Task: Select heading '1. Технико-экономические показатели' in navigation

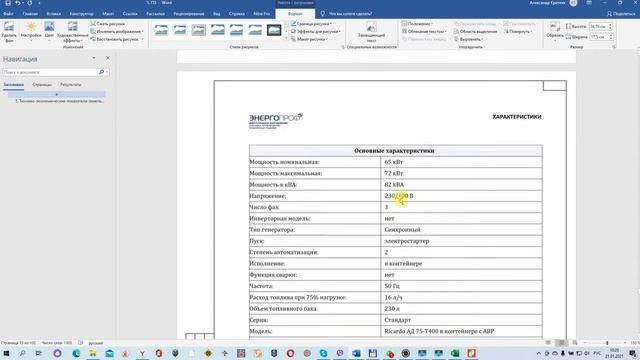Action: [60, 101]
